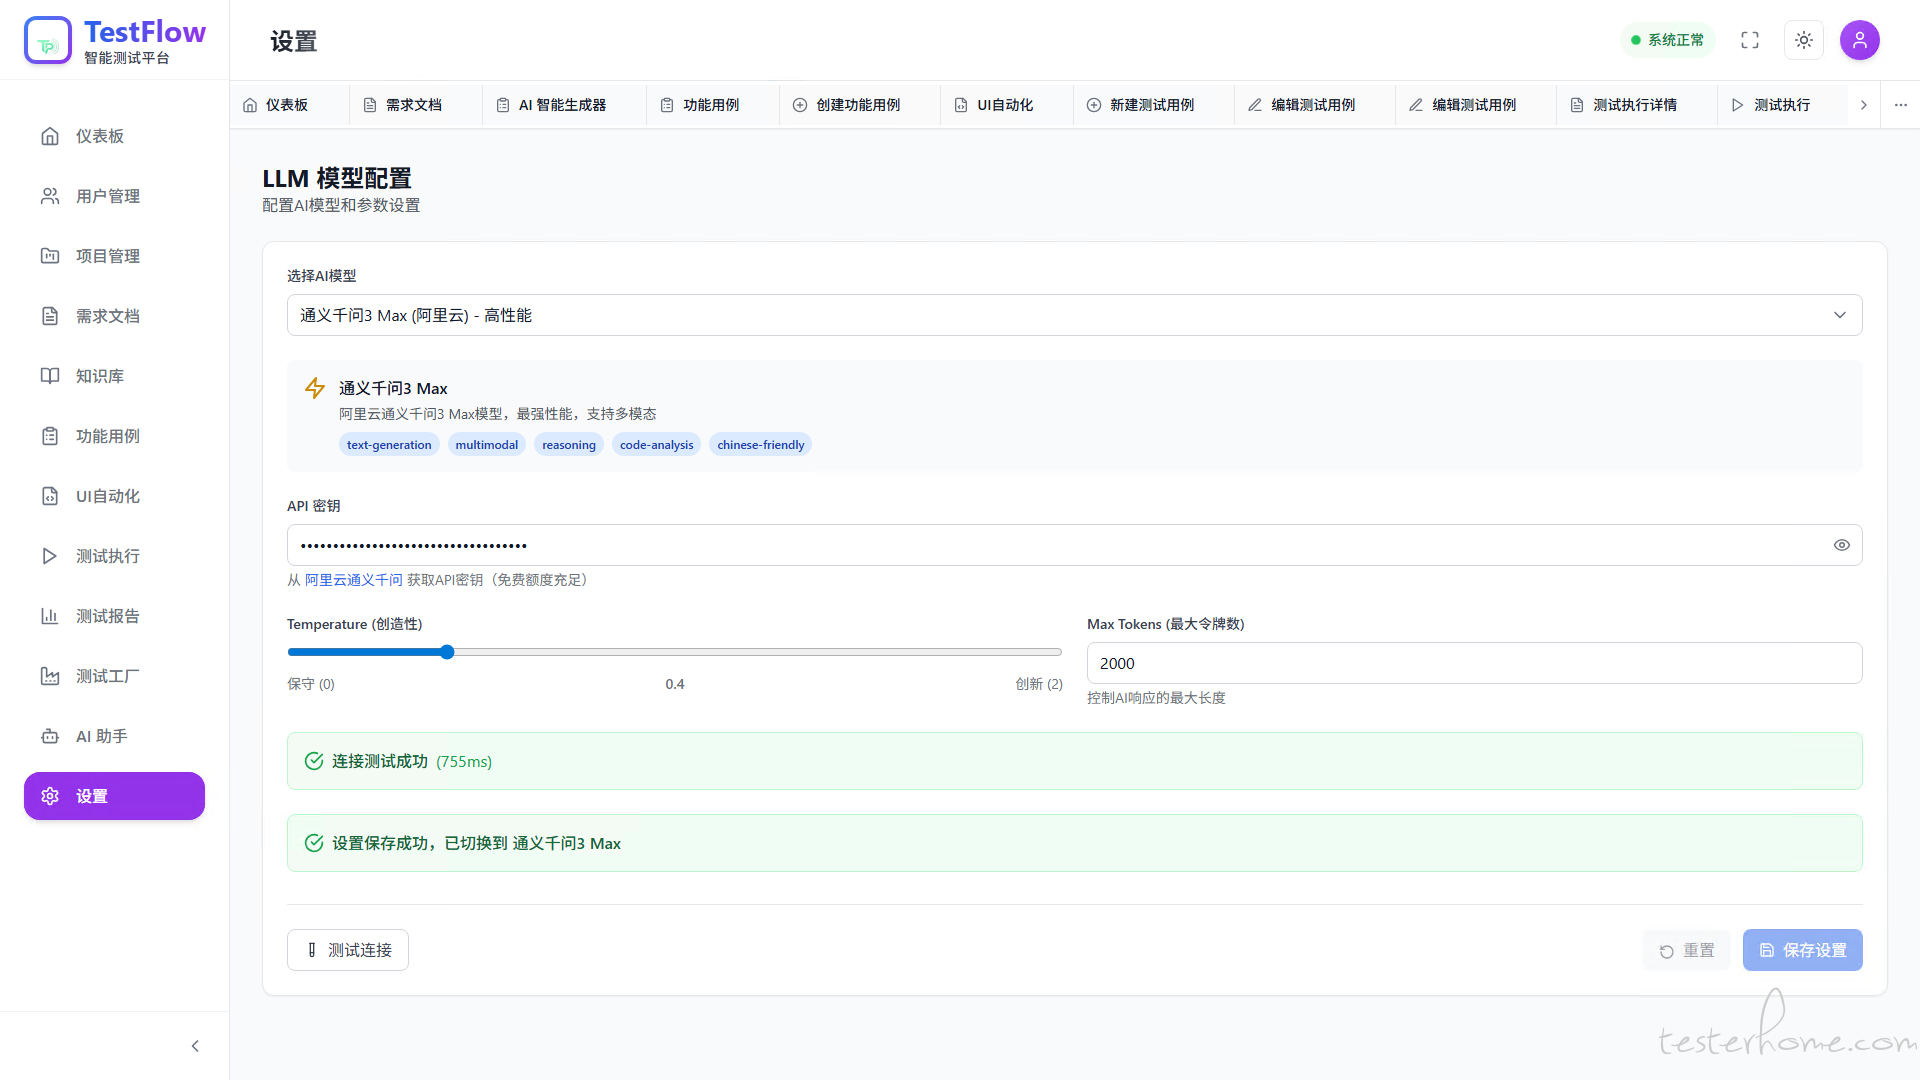
Task: Open 知识库 in sidebar
Action: click(100, 376)
